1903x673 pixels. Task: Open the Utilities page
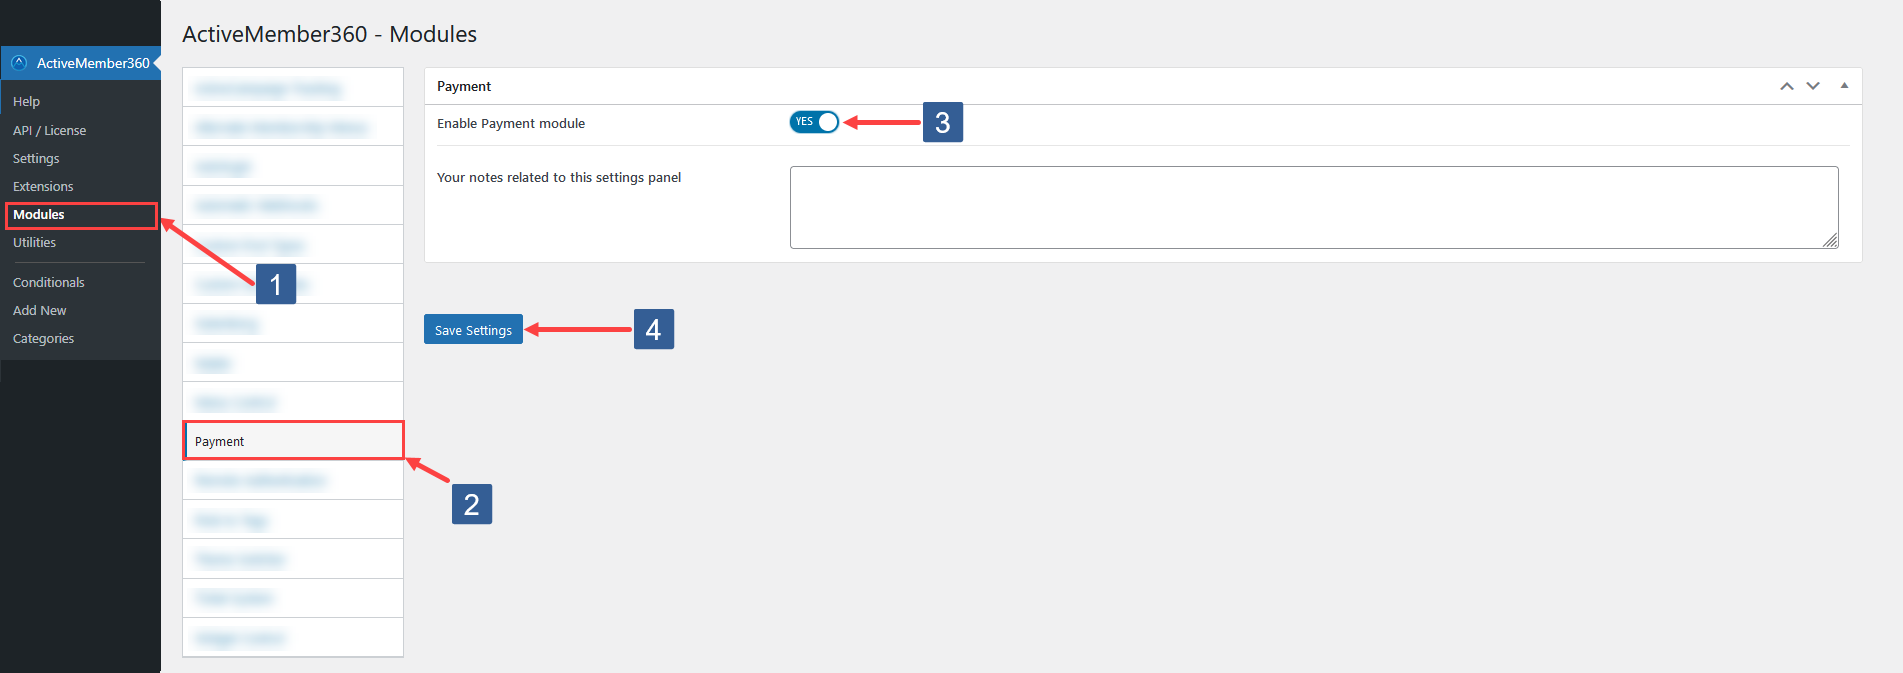tap(34, 242)
